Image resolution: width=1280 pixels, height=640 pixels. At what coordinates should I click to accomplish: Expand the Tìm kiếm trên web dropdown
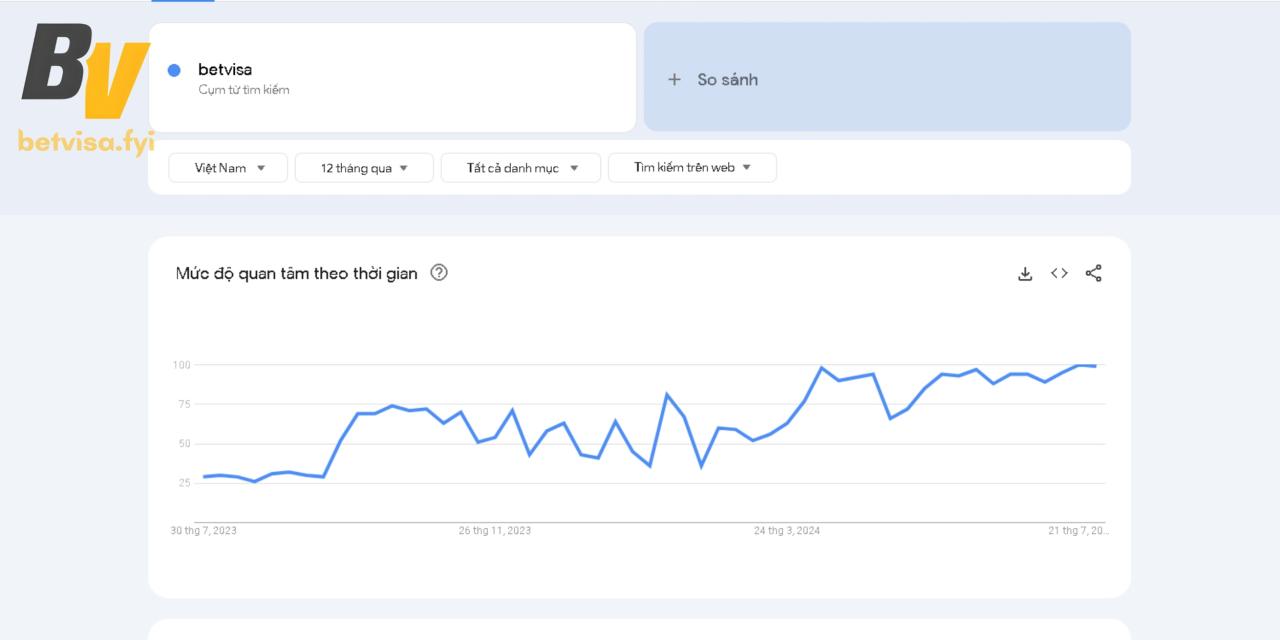[692, 168]
